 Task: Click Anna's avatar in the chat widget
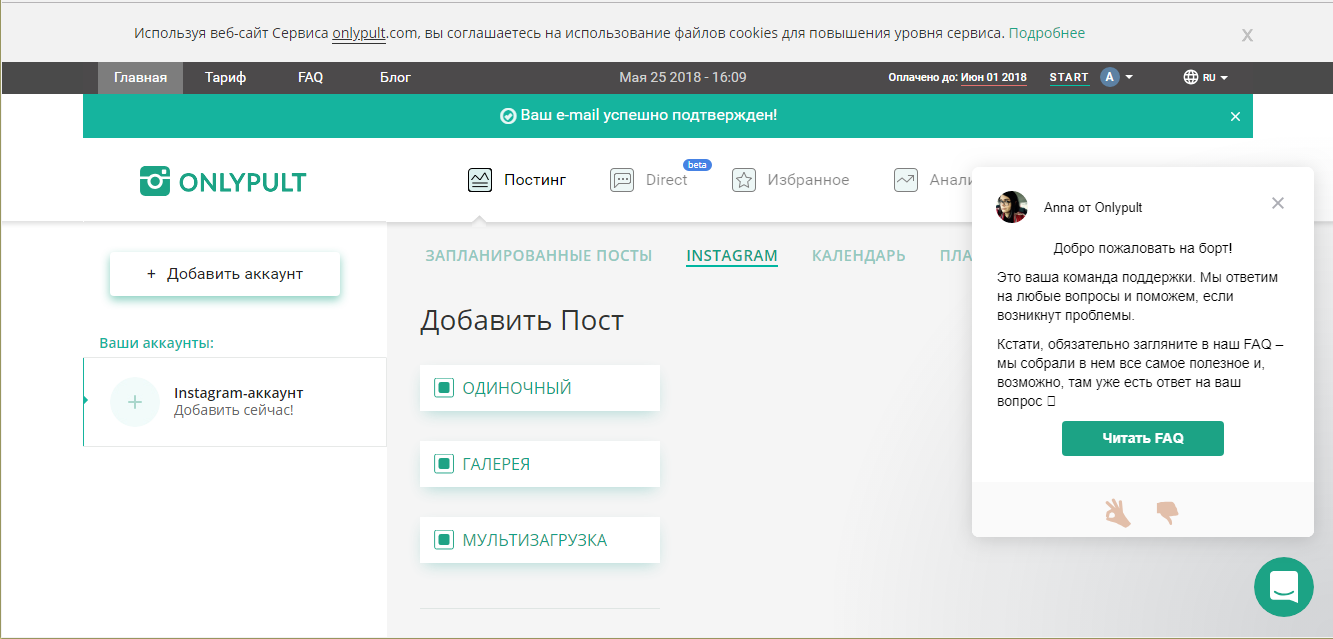[1011, 207]
